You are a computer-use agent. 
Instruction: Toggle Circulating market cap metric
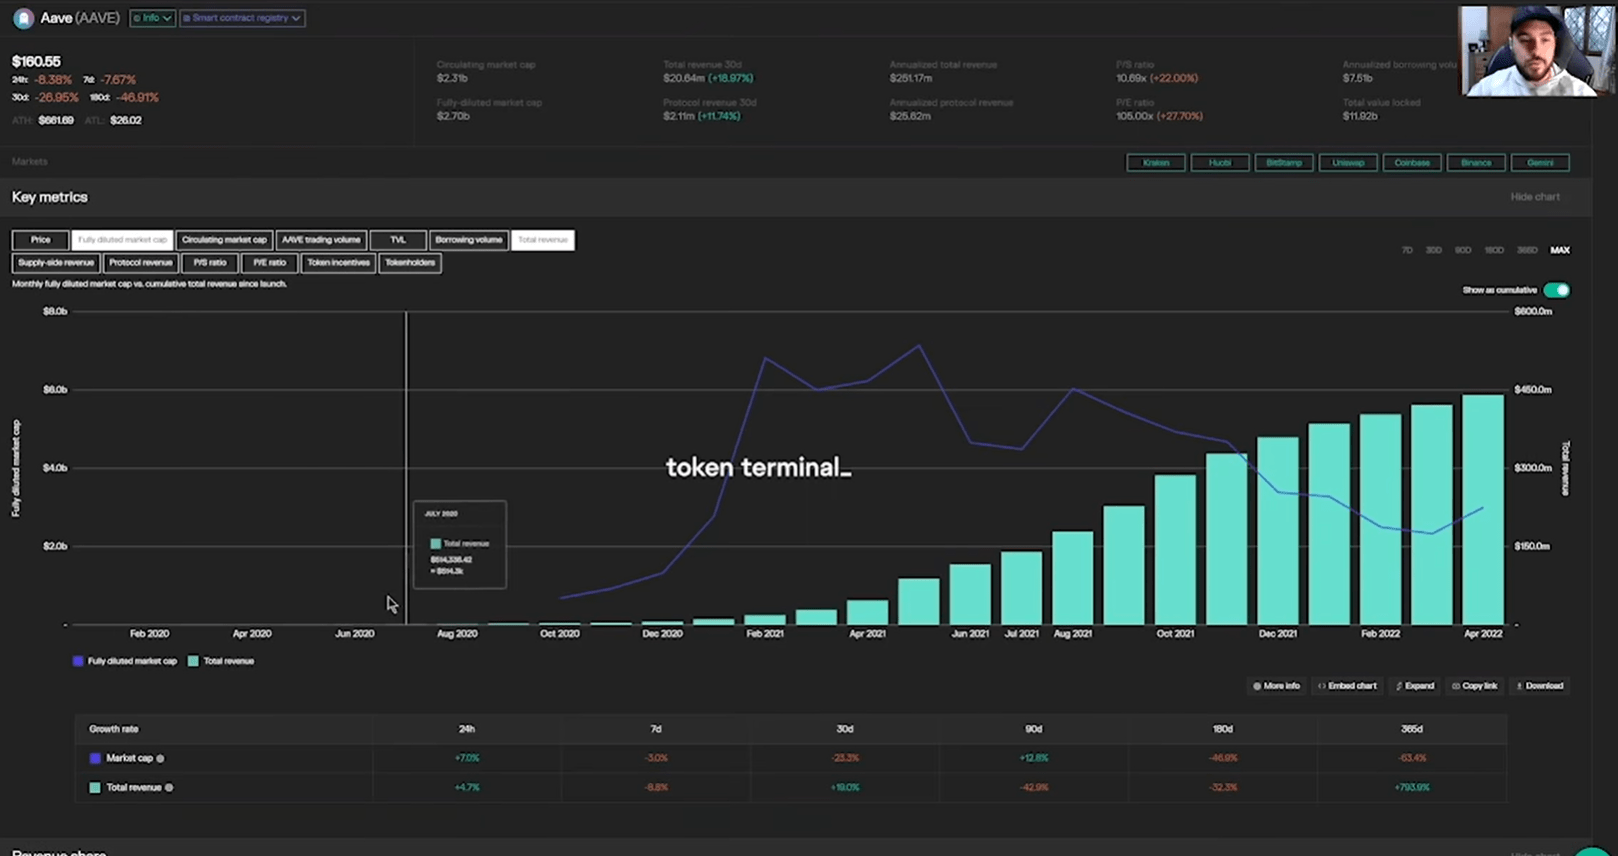(x=224, y=240)
